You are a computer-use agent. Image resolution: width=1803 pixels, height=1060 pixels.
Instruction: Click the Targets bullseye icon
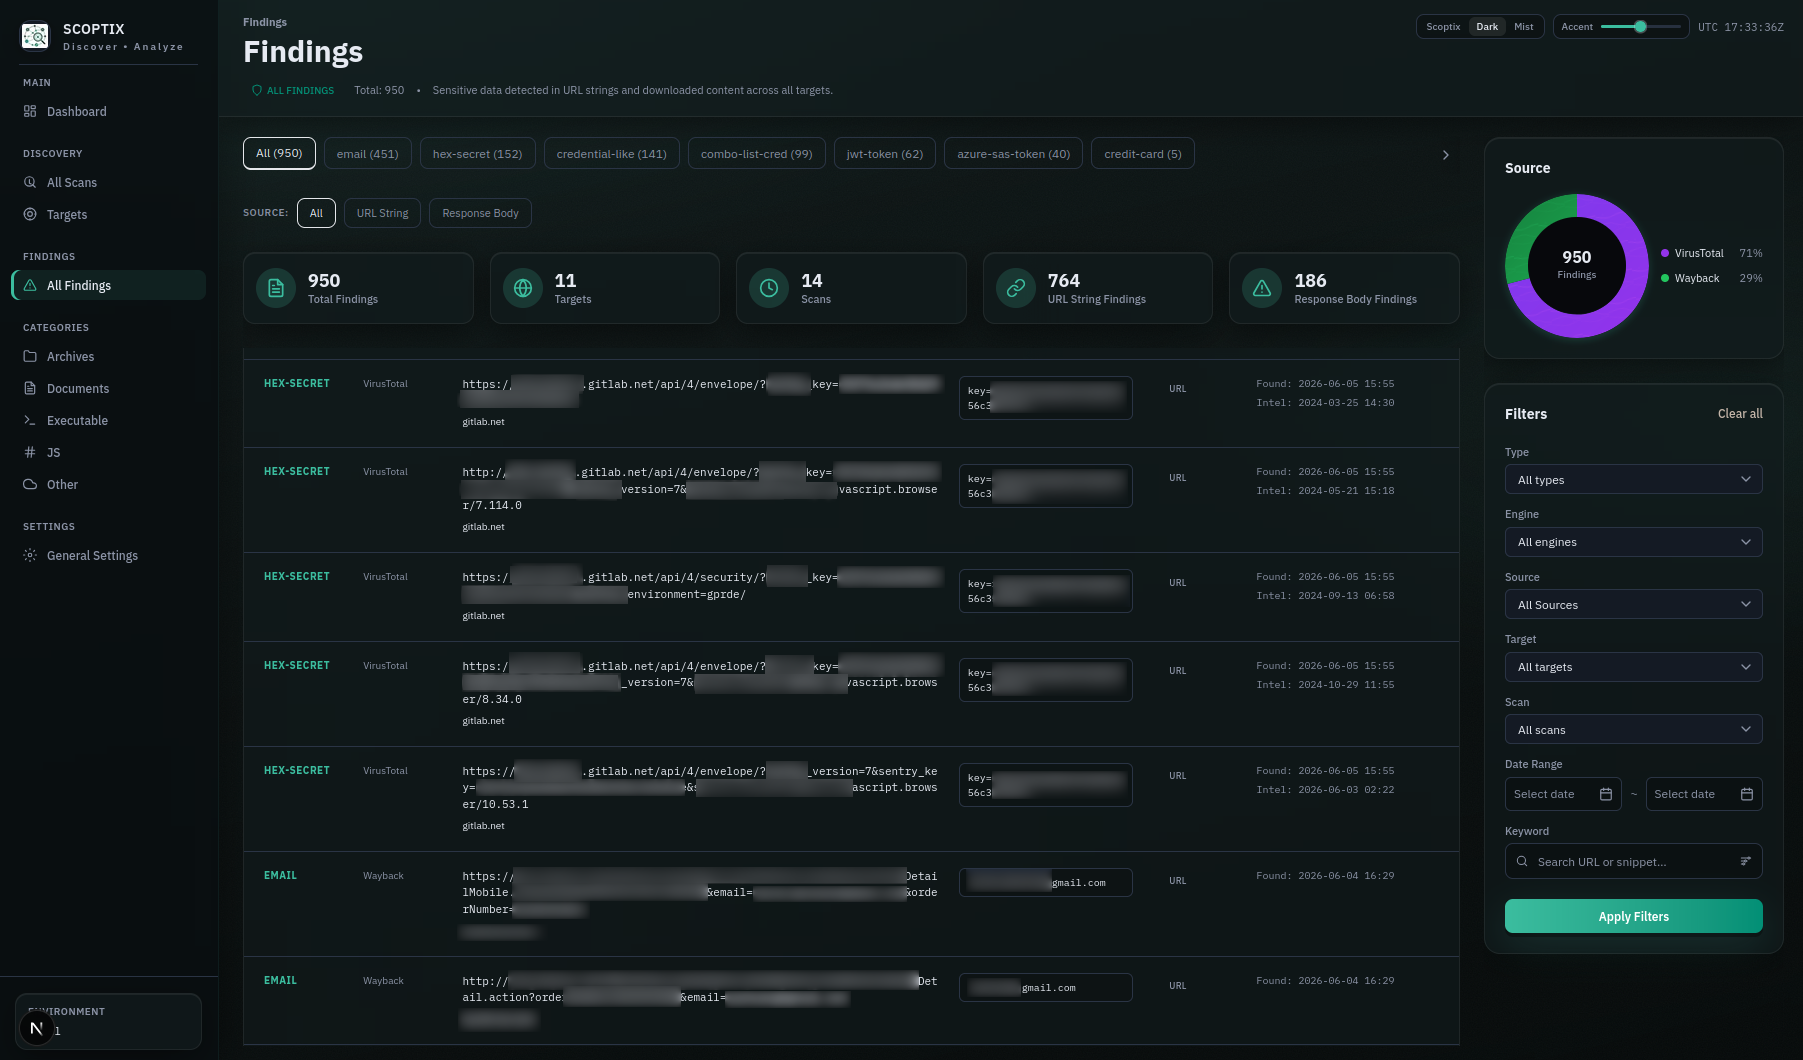coord(30,214)
